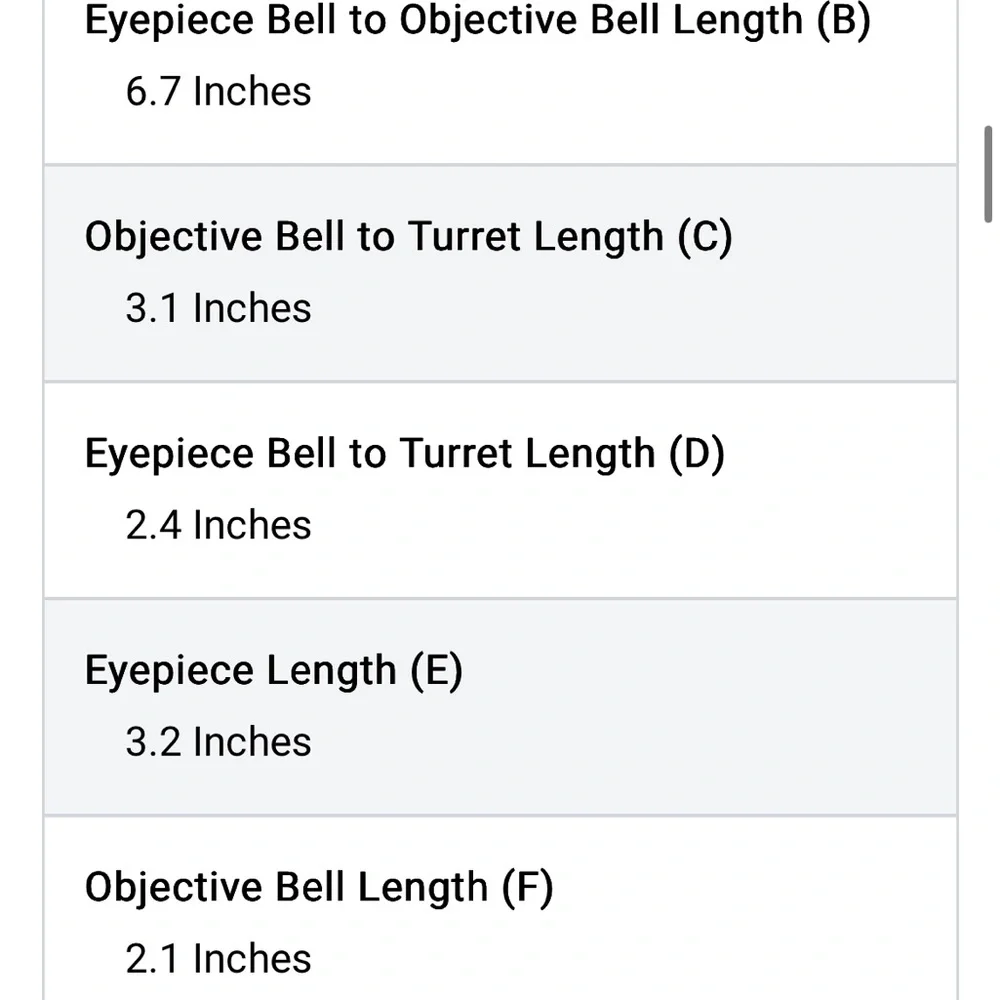Click the number 3.1 under dimension C

click(x=152, y=308)
